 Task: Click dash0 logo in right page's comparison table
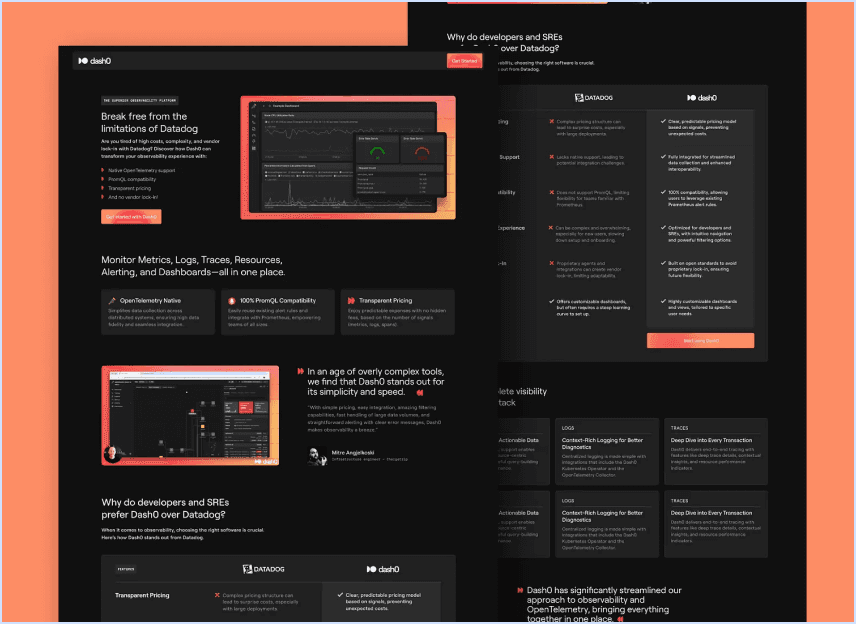[x=702, y=98]
